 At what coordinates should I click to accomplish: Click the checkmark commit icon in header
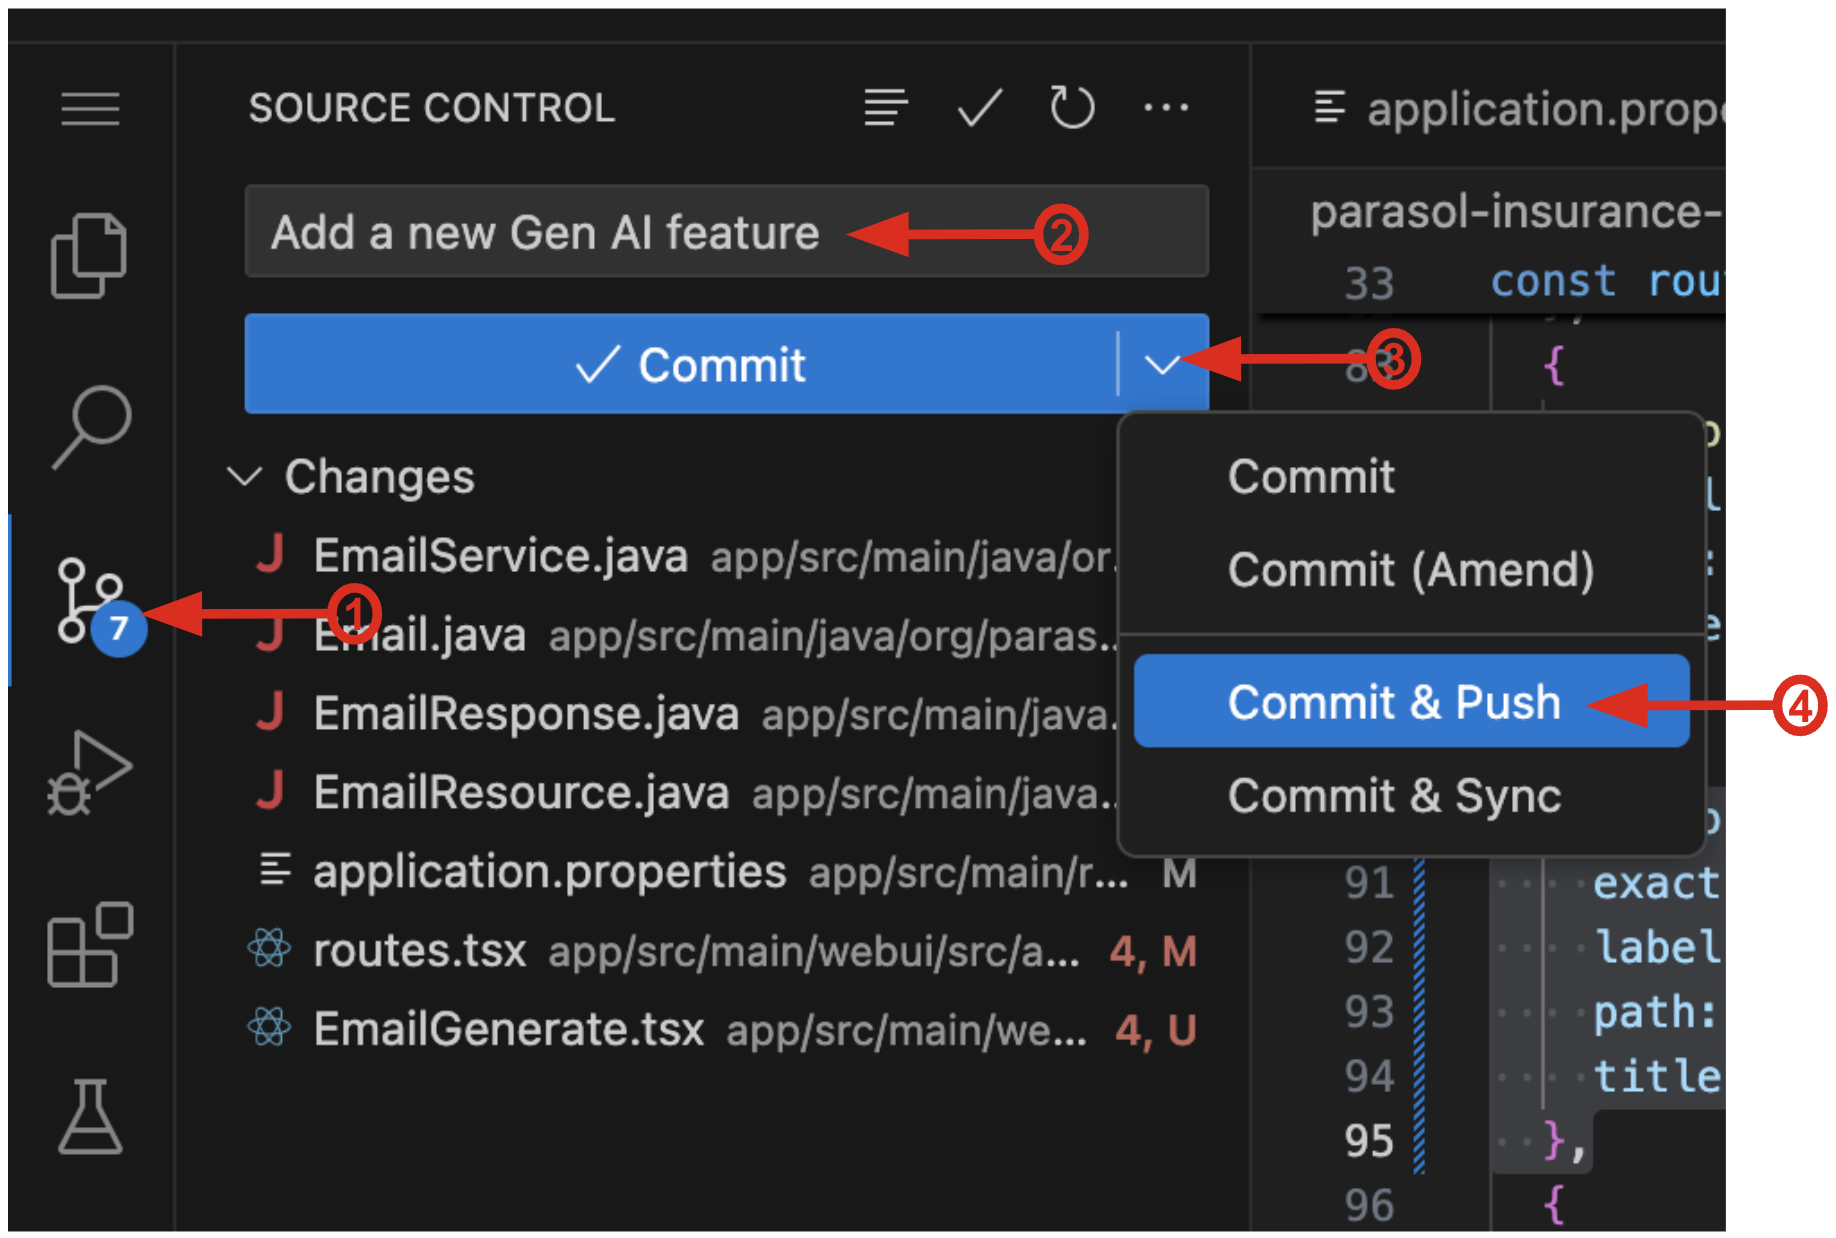tap(979, 108)
